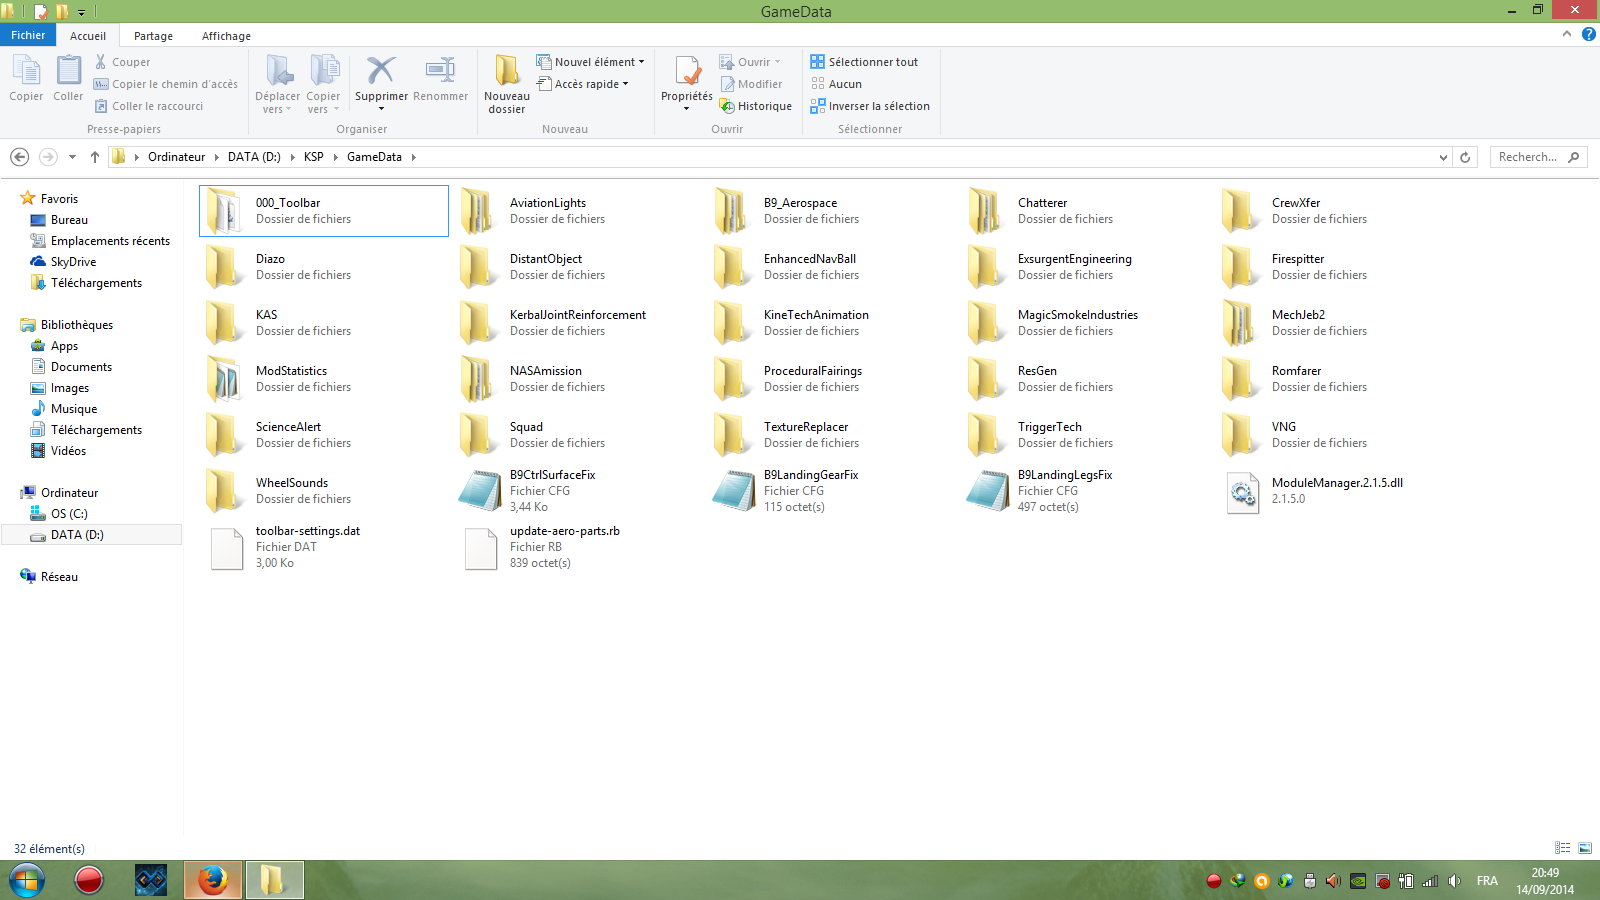Click the Coller clipboard icon
This screenshot has height=900, width=1600.
click(68, 78)
